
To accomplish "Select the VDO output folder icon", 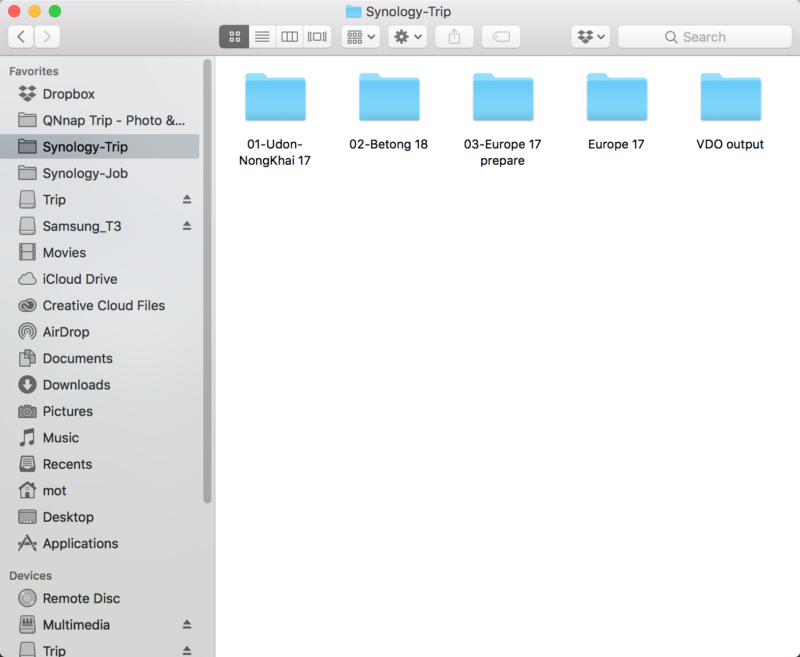I will coord(730,97).
